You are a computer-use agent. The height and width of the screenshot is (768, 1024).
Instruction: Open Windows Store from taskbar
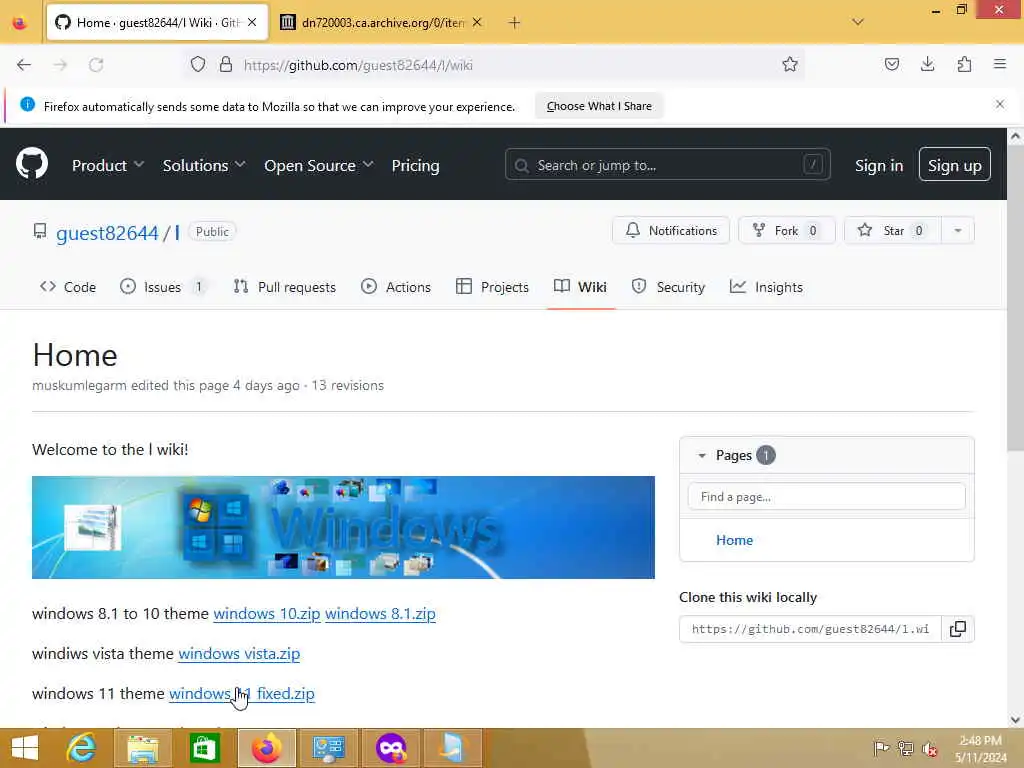204,748
